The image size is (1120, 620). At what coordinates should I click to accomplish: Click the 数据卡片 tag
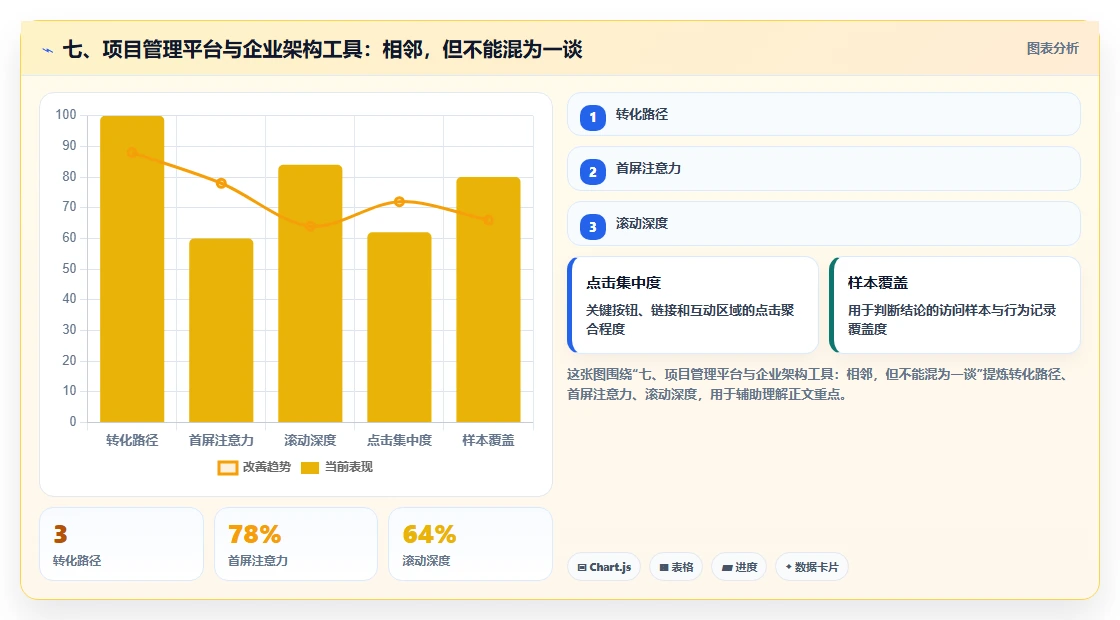pyautogui.click(x=811, y=567)
